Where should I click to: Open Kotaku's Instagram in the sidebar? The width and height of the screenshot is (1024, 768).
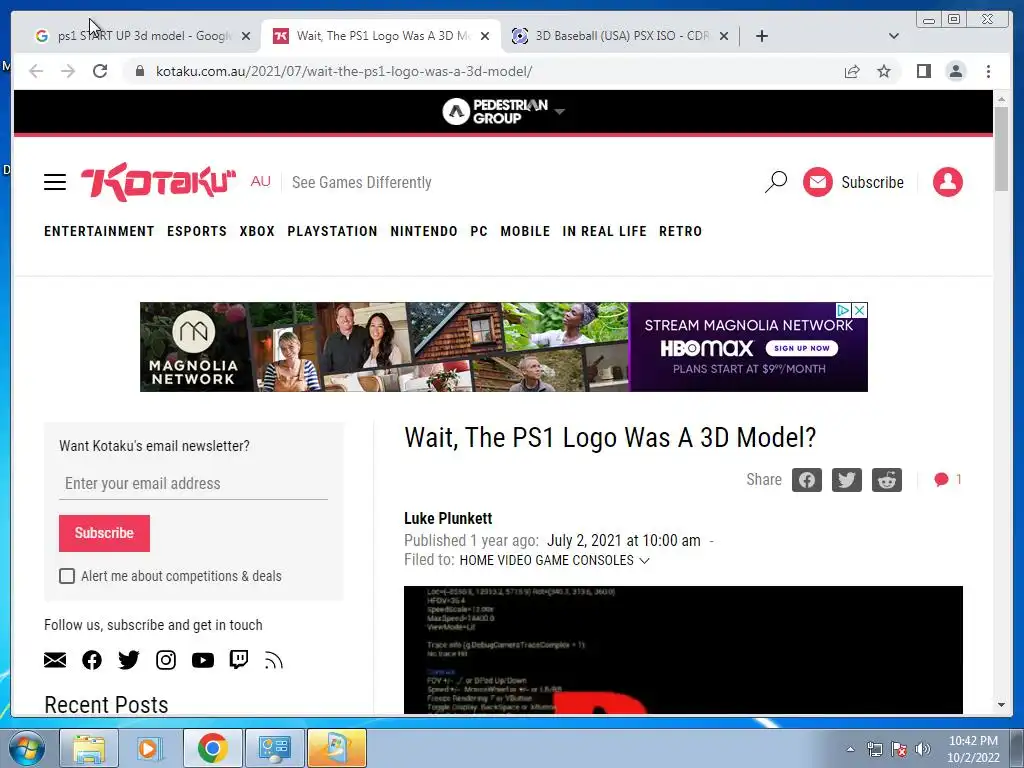(166, 660)
